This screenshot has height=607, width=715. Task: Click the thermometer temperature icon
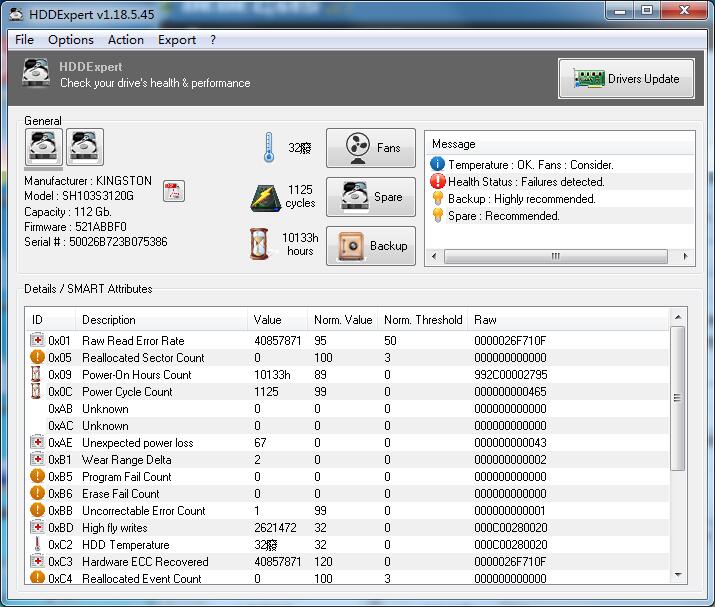point(267,148)
